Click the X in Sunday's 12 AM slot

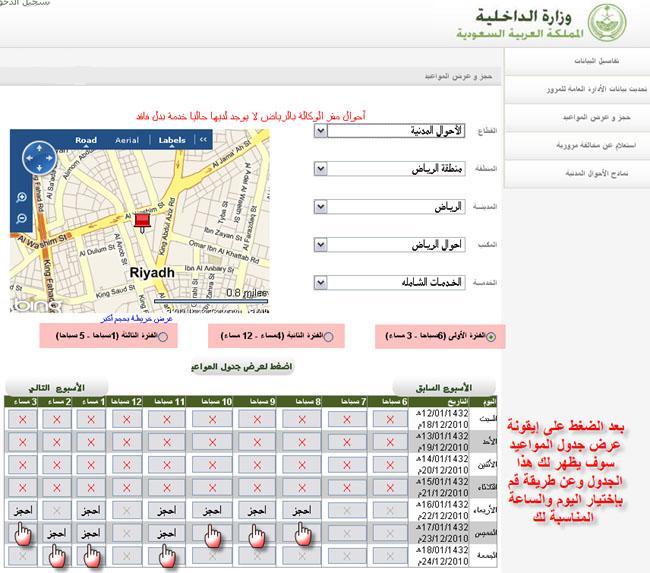point(126,442)
